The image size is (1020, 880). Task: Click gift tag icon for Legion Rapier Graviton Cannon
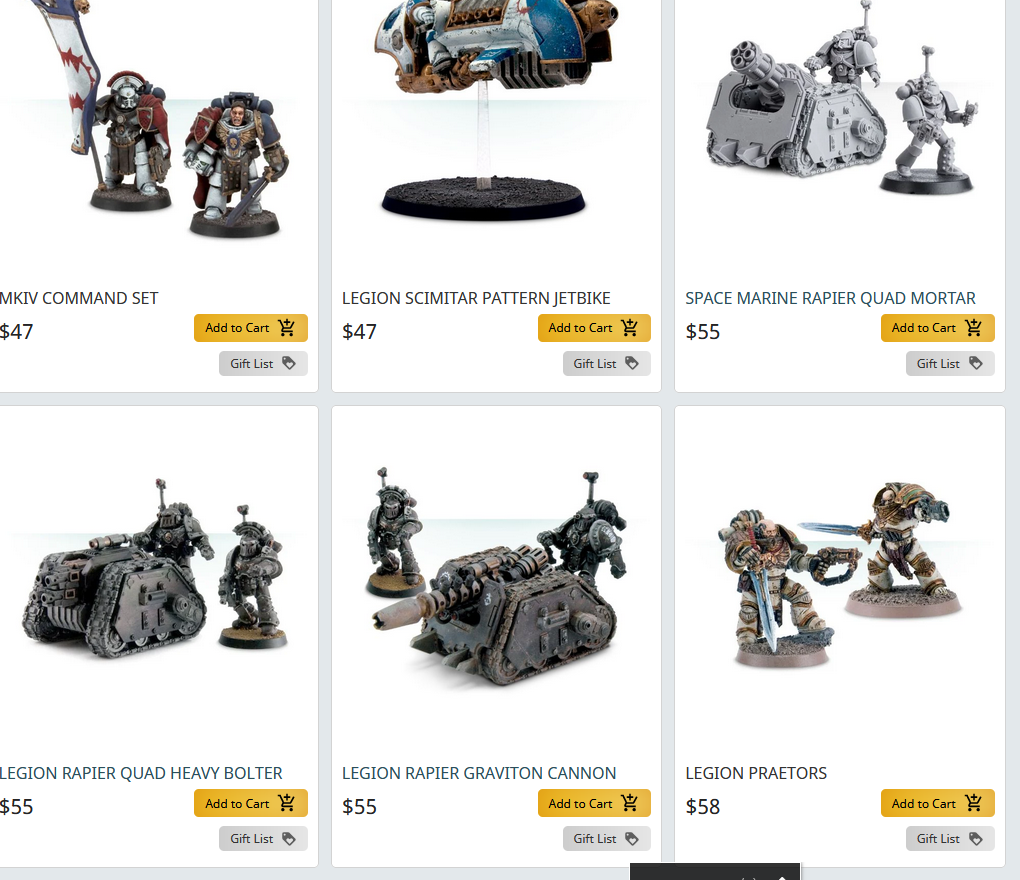click(632, 839)
